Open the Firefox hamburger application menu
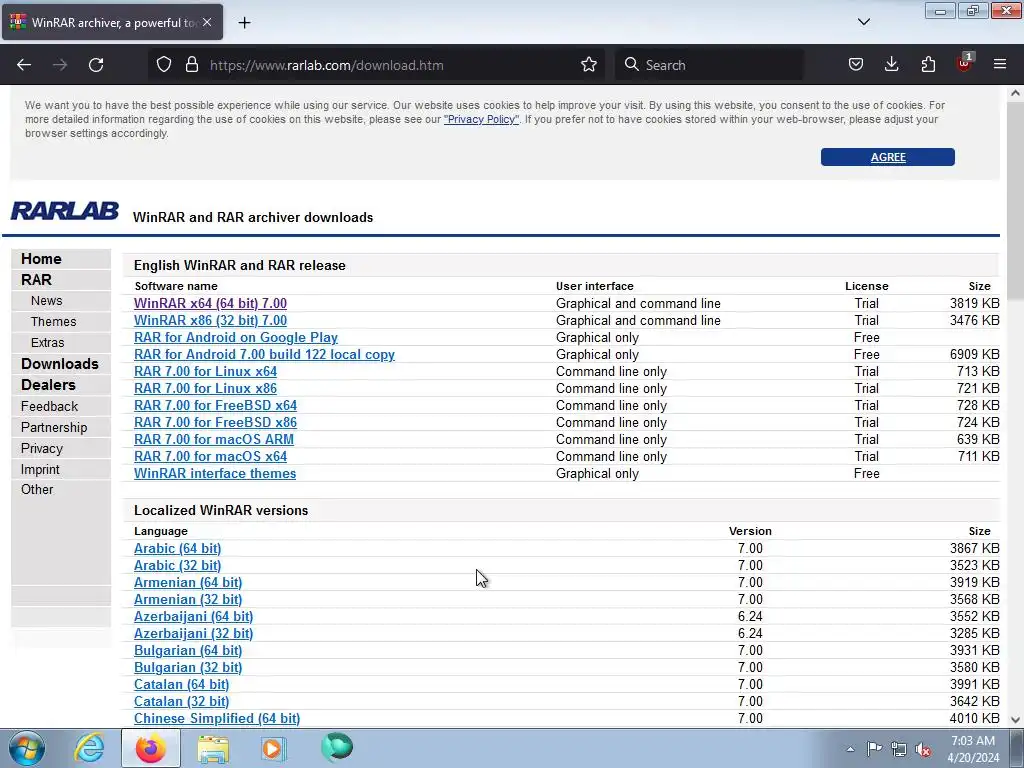Viewport: 1024px width, 768px height. (1000, 65)
